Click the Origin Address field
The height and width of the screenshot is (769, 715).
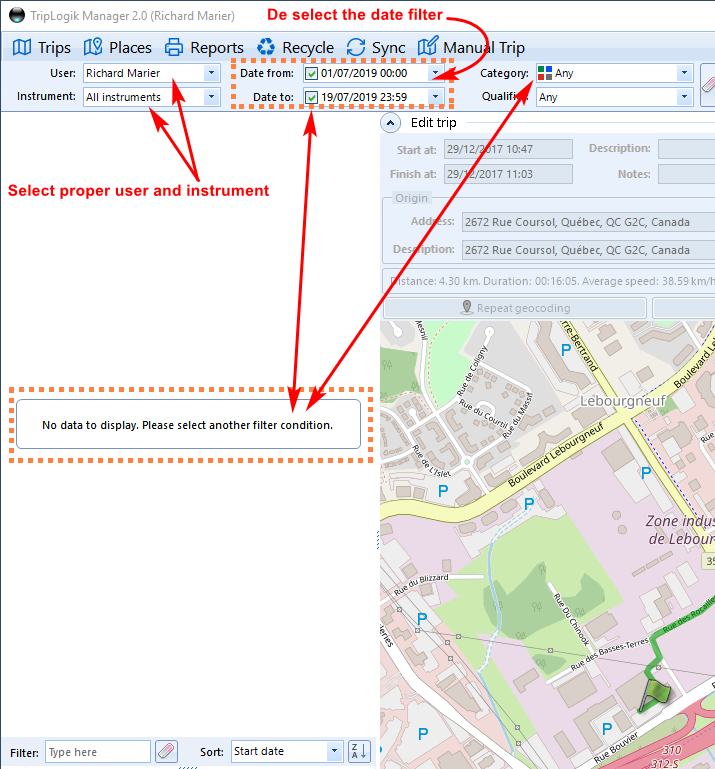click(588, 222)
